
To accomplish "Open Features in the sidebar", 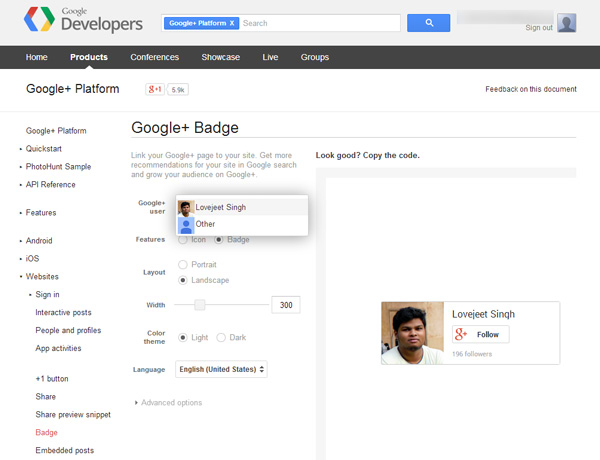I will pyautogui.click(x=41, y=212).
